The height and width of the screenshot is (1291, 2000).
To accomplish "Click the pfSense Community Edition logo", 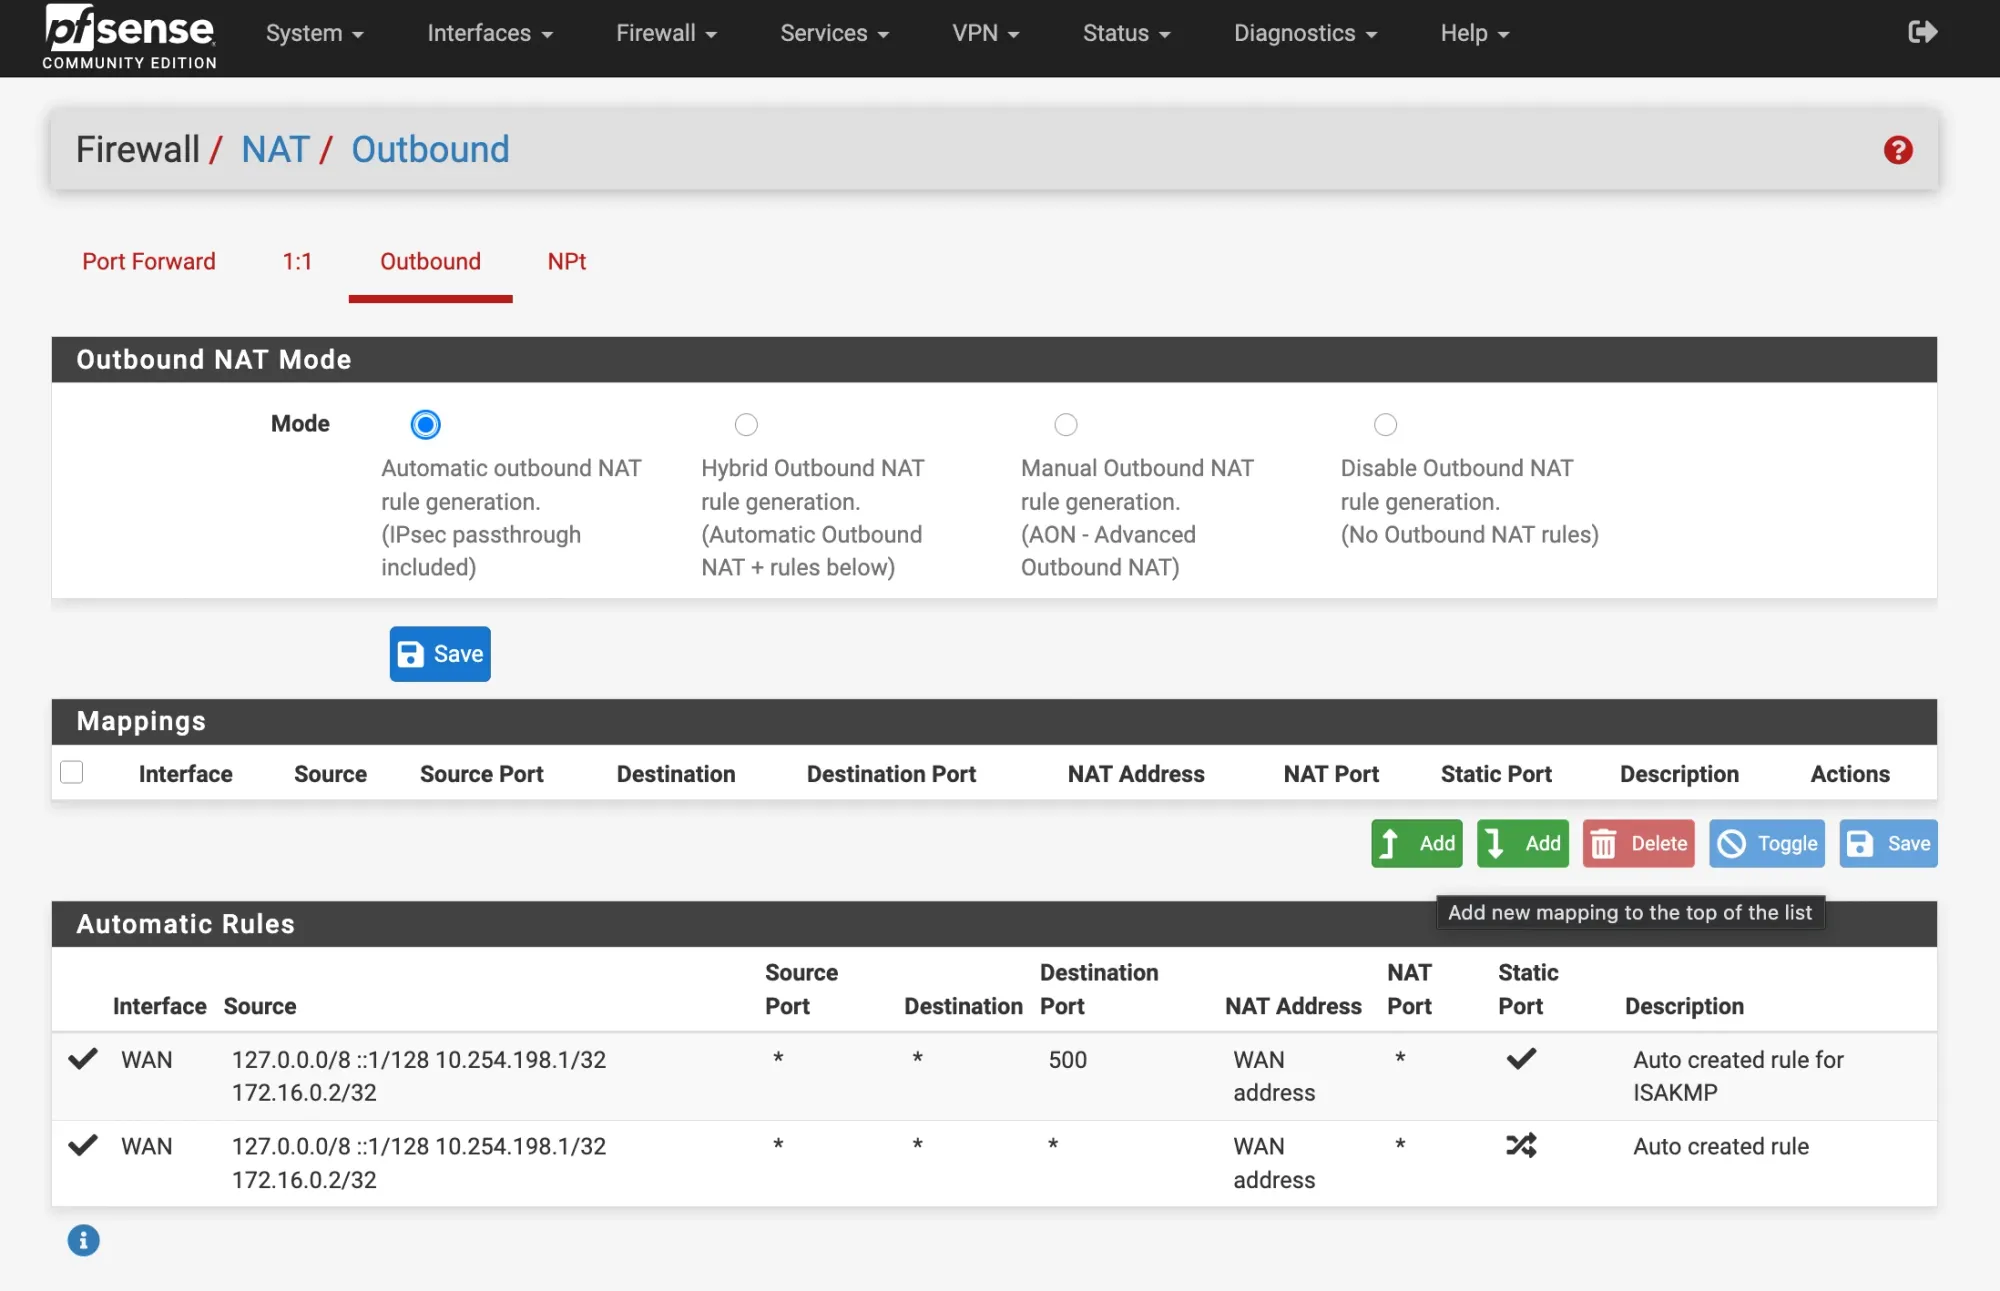I will (129, 37).
